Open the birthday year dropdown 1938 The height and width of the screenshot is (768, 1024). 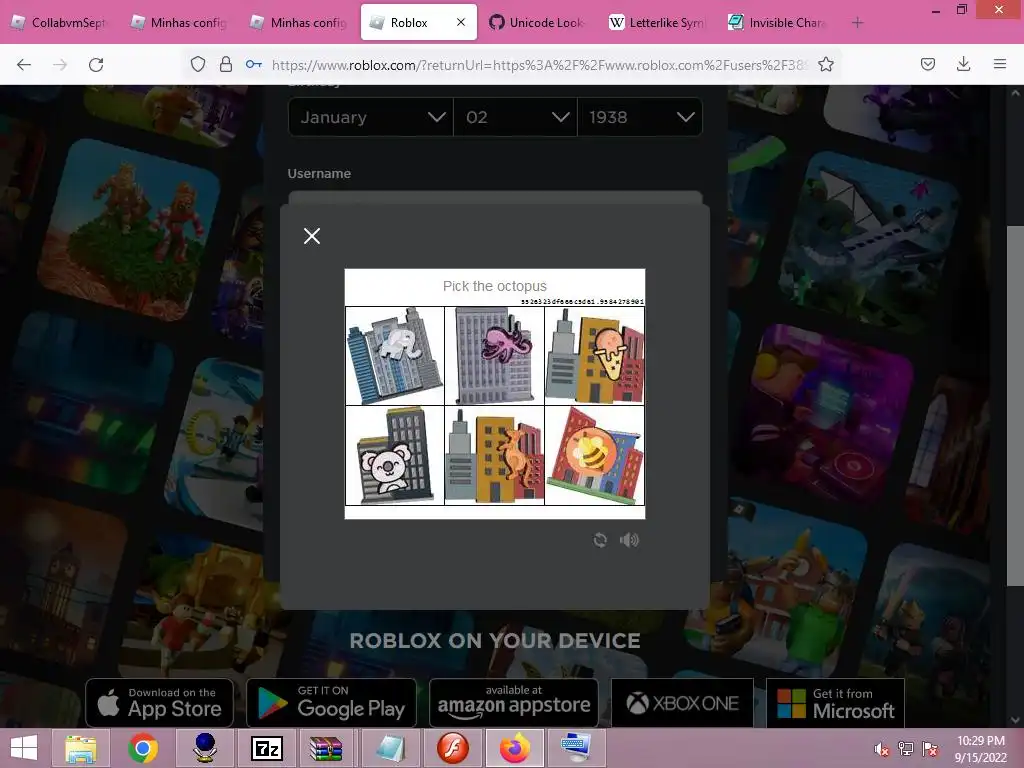pyautogui.click(x=640, y=117)
